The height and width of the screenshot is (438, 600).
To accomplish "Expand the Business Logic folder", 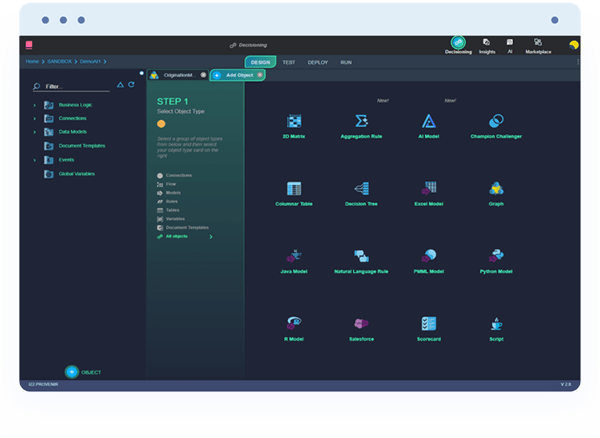I will pyautogui.click(x=34, y=105).
